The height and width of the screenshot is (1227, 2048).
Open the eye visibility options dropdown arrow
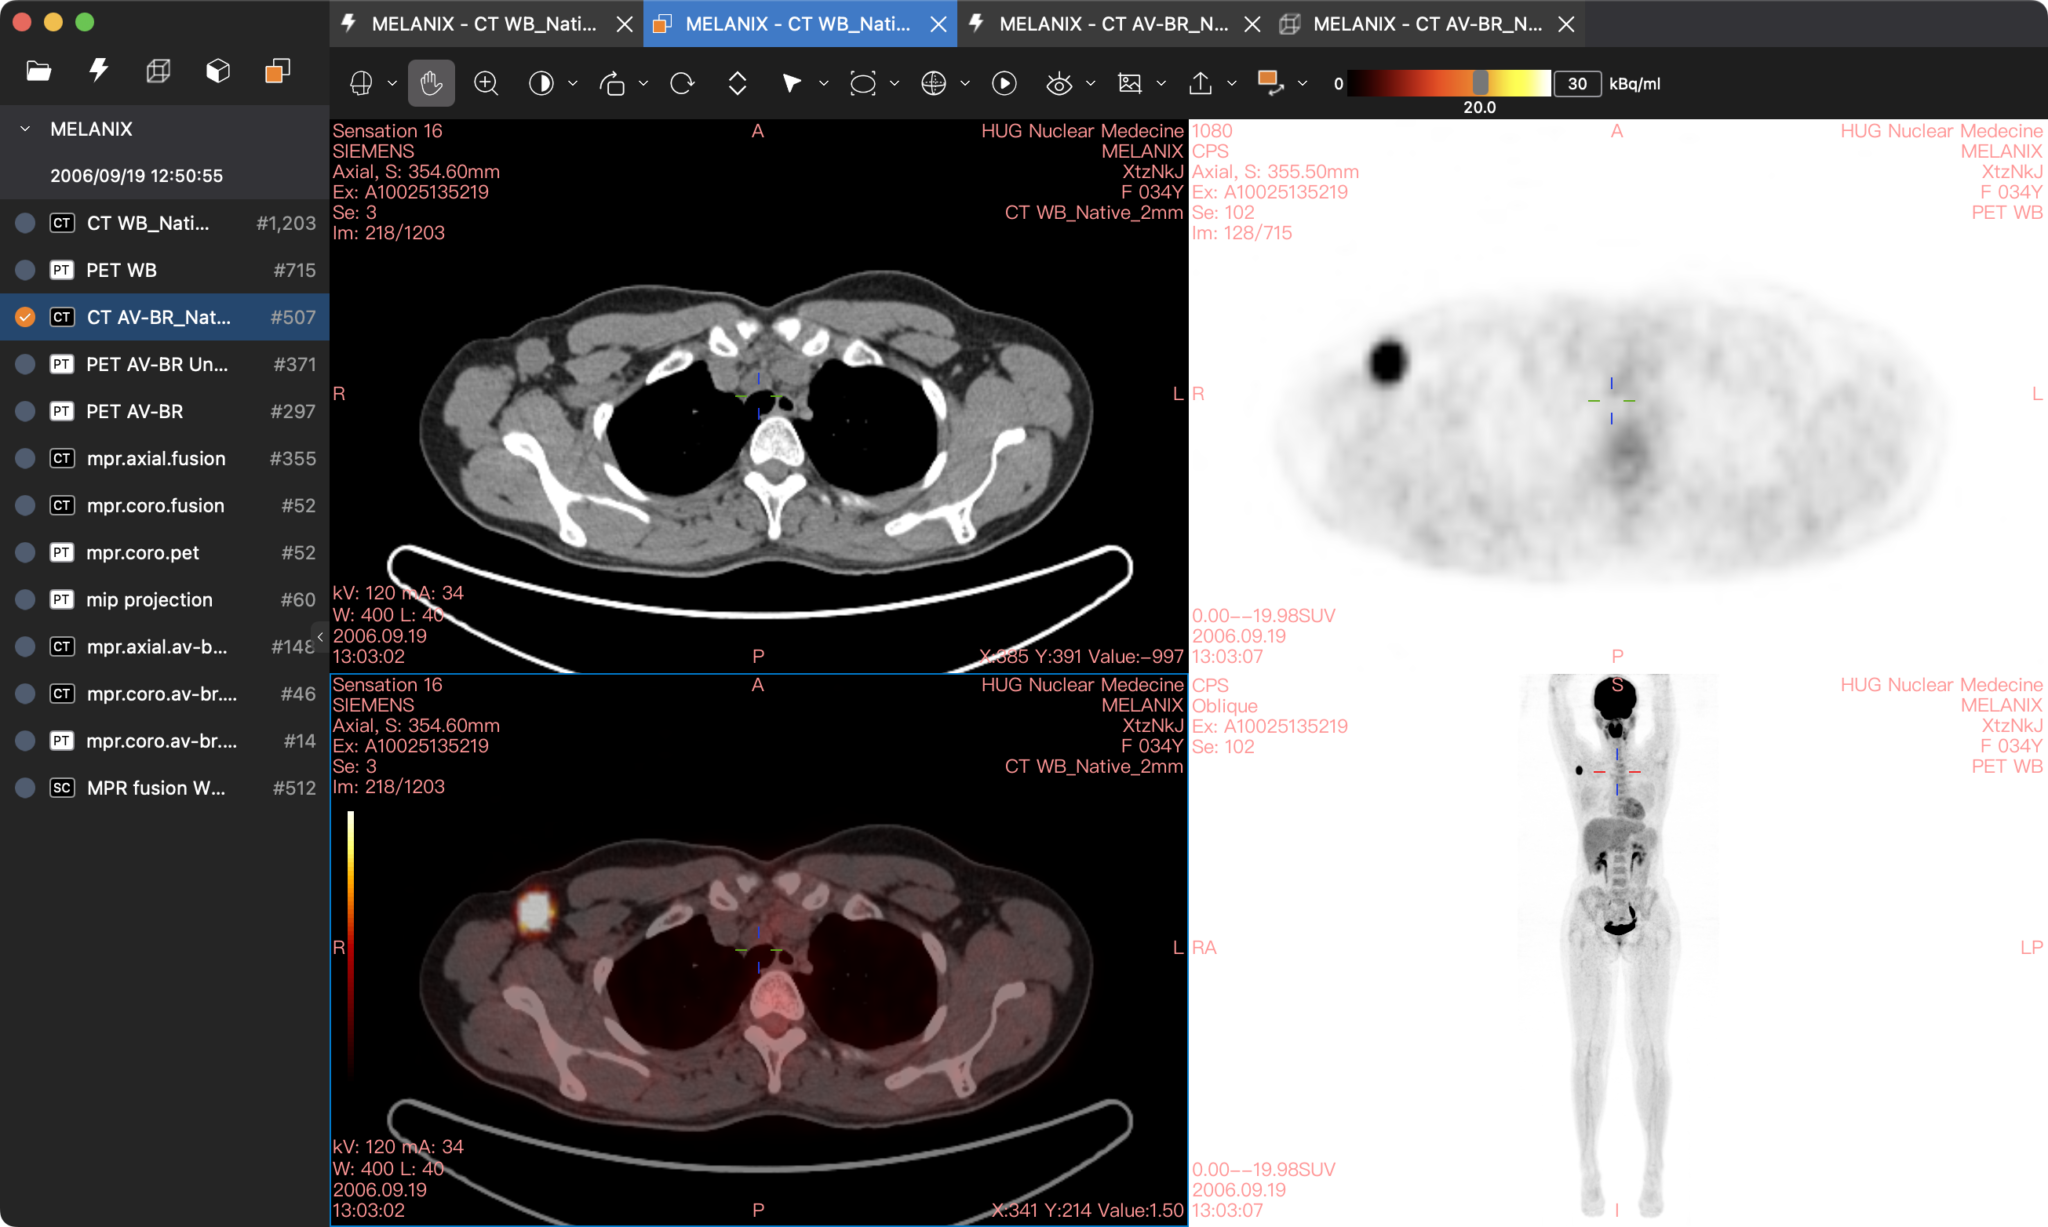(1090, 83)
